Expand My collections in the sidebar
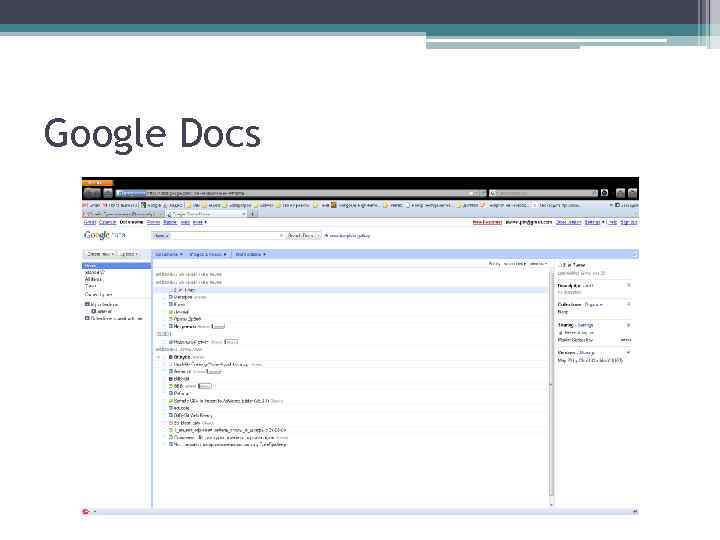This screenshot has height=540, width=720. tap(87, 304)
